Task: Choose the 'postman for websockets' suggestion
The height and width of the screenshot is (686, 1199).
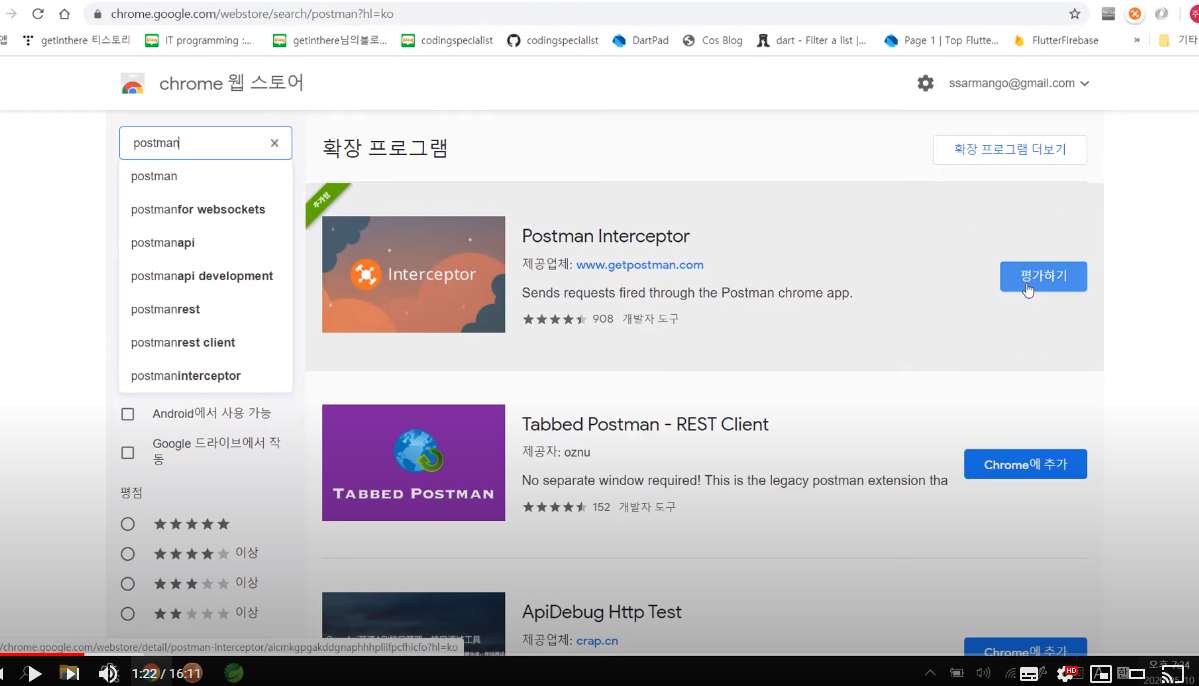Action: [206, 210]
